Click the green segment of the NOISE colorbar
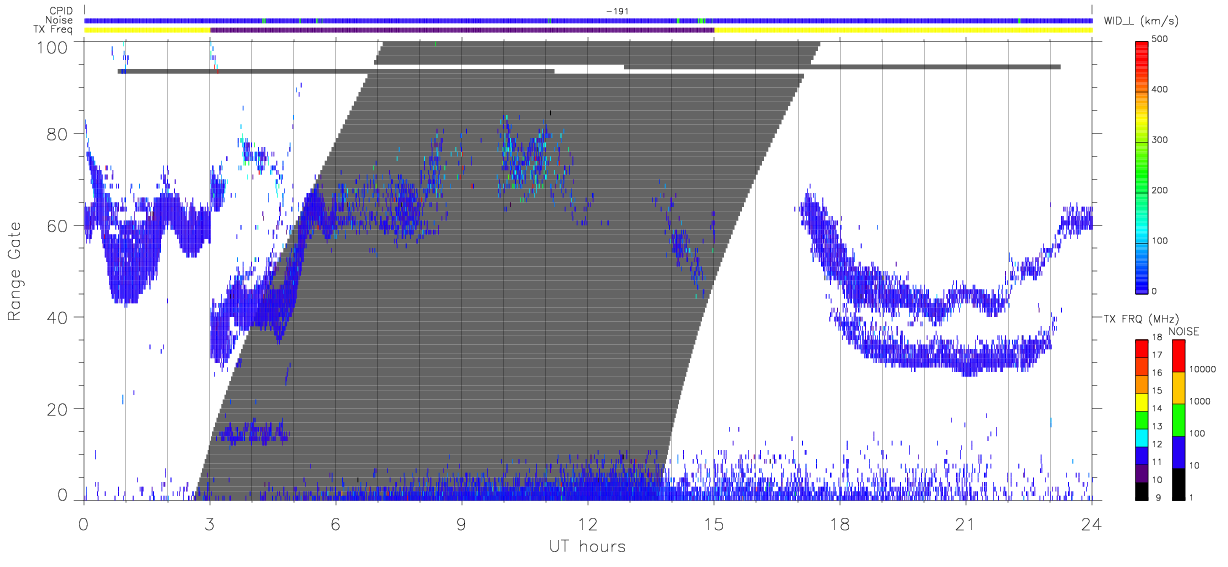The width and height of the screenshot is (1228, 567). [1179, 420]
